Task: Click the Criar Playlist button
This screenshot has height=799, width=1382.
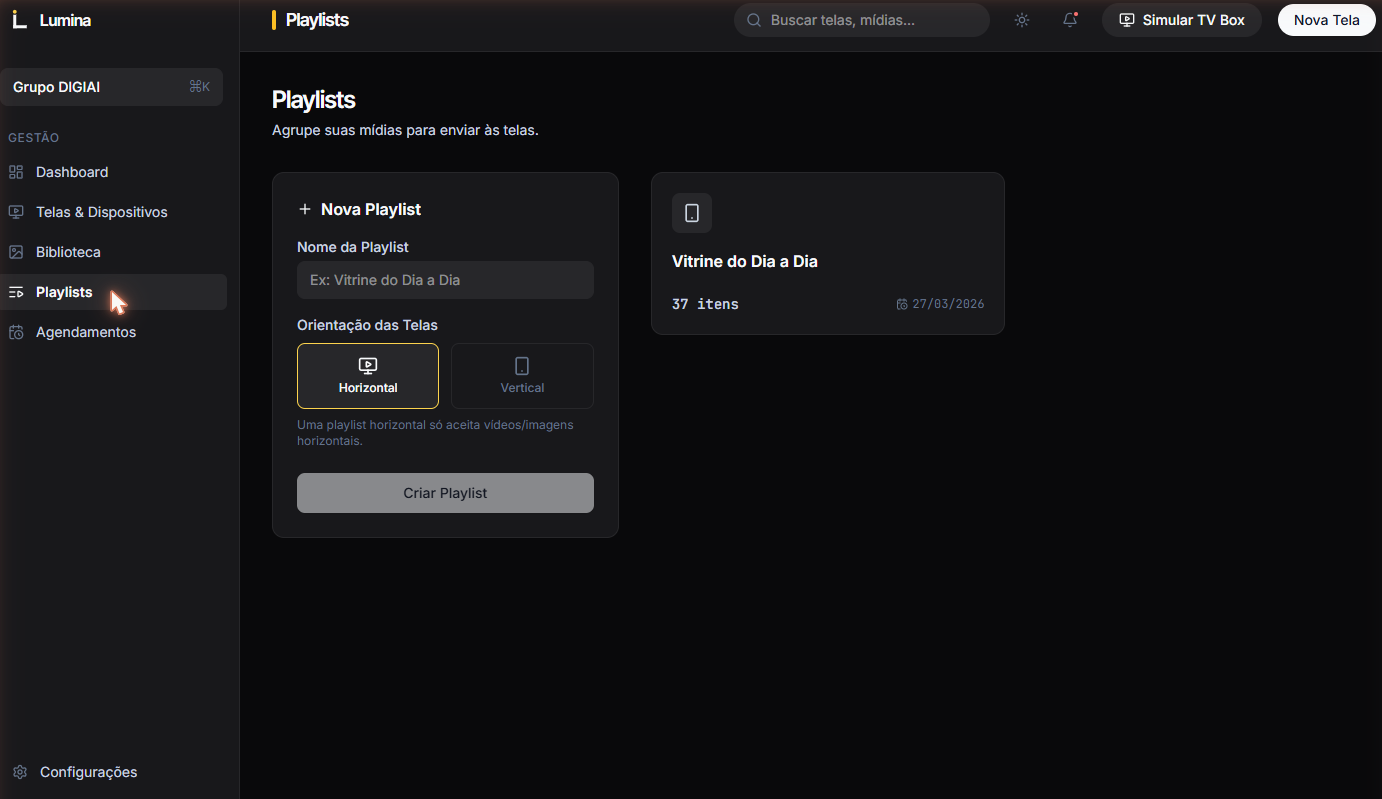Action: tap(445, 493)
